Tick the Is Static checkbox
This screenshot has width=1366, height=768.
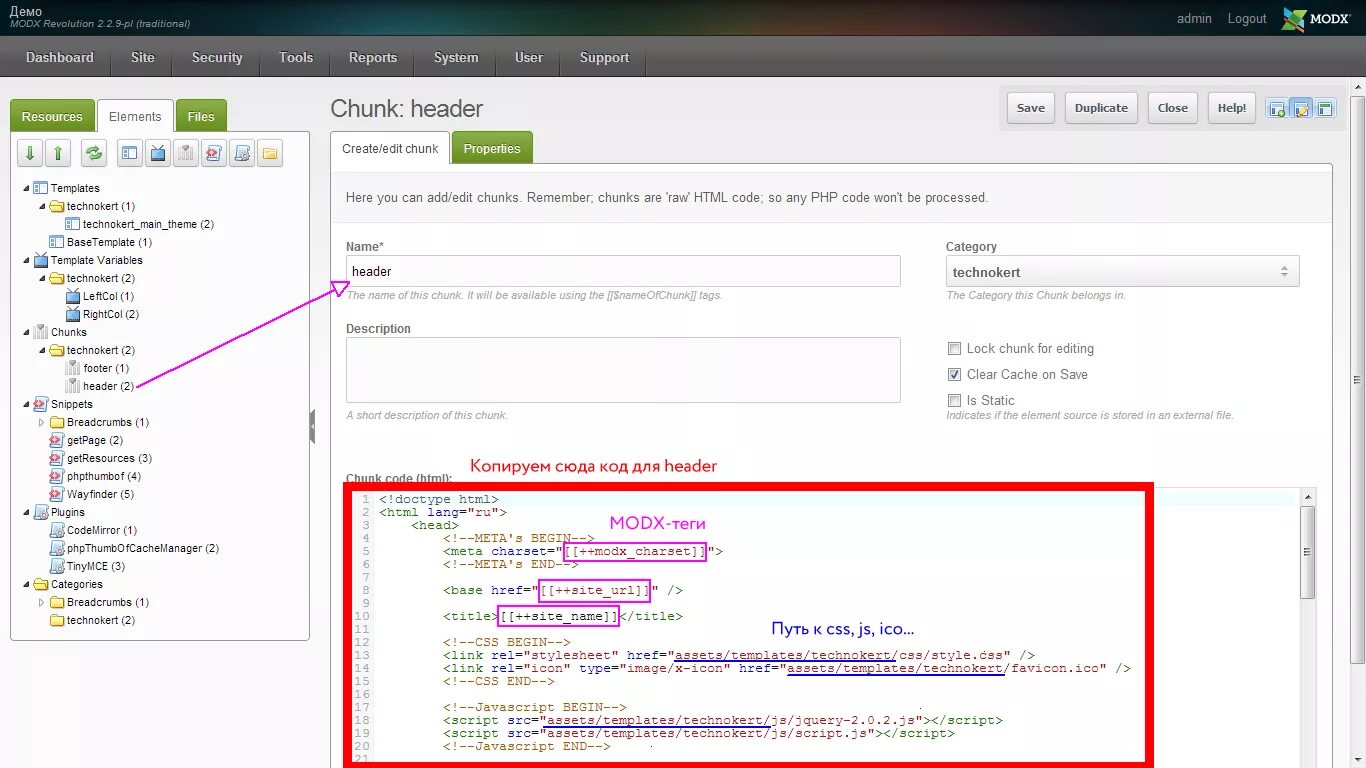[x=954, y=401]
